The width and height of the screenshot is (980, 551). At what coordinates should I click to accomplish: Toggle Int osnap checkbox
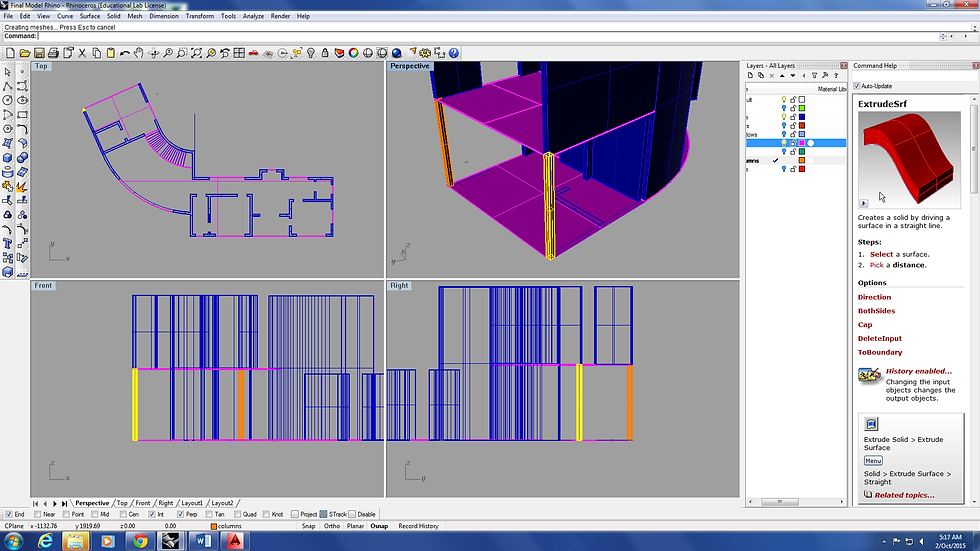click(x=152, y=514)
